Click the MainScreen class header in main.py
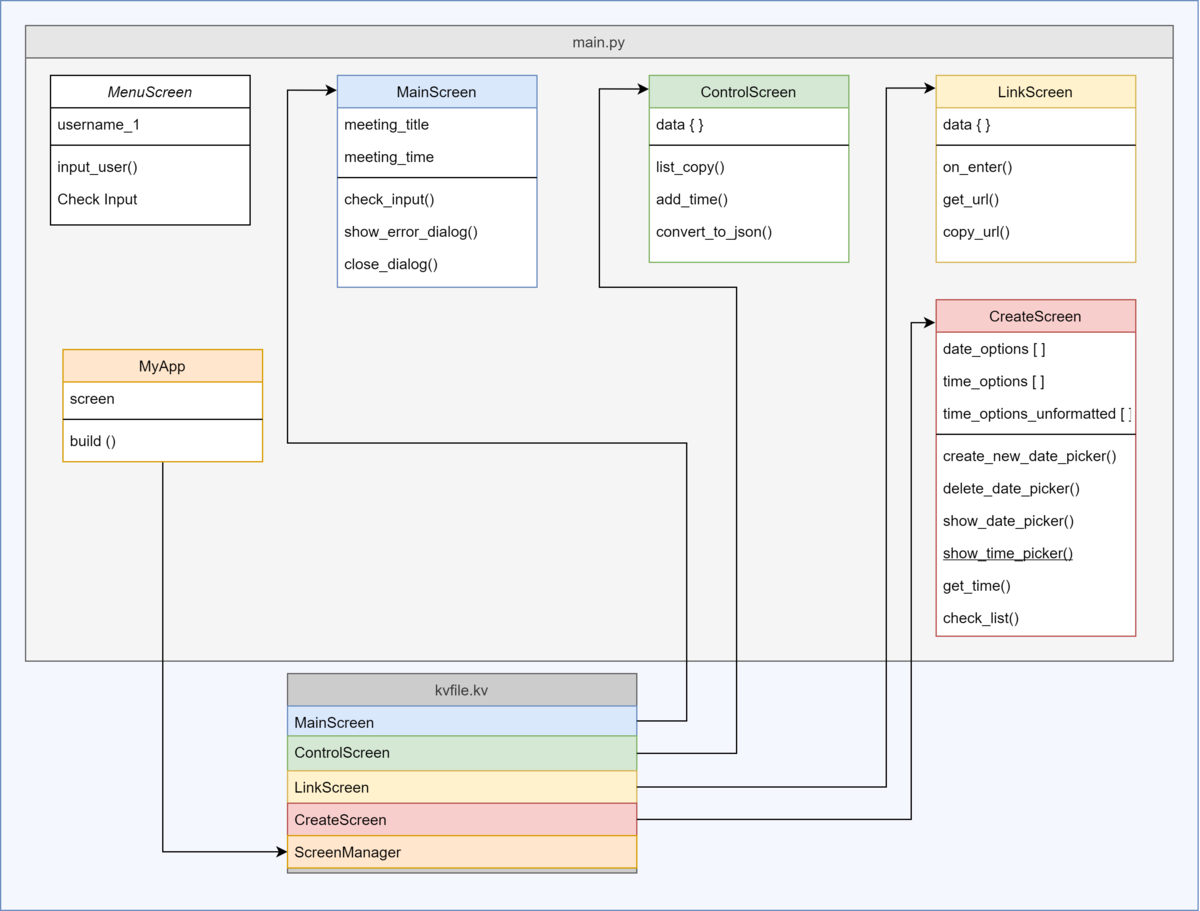 click(436, 92)
